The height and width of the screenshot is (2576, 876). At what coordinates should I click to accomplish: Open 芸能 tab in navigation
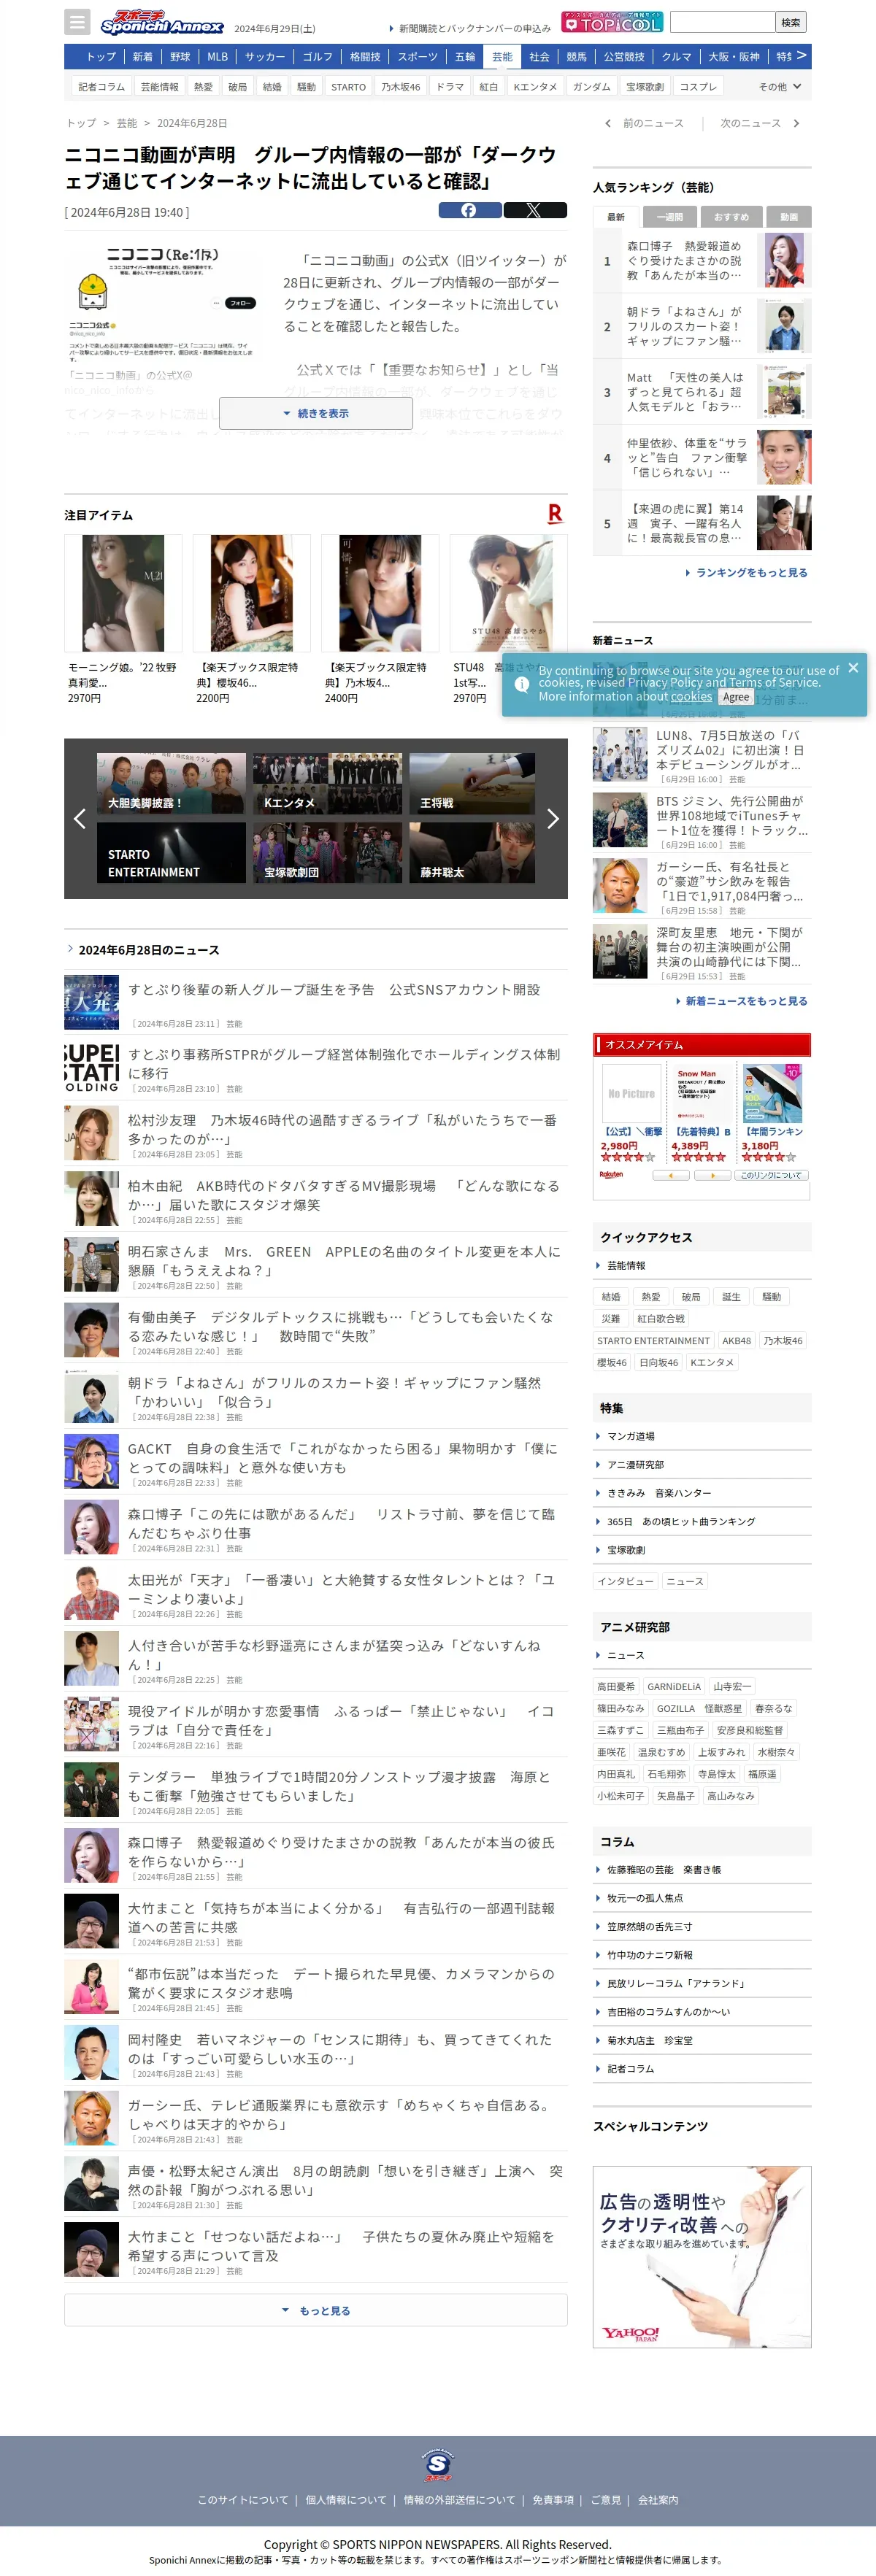point(502,57)
